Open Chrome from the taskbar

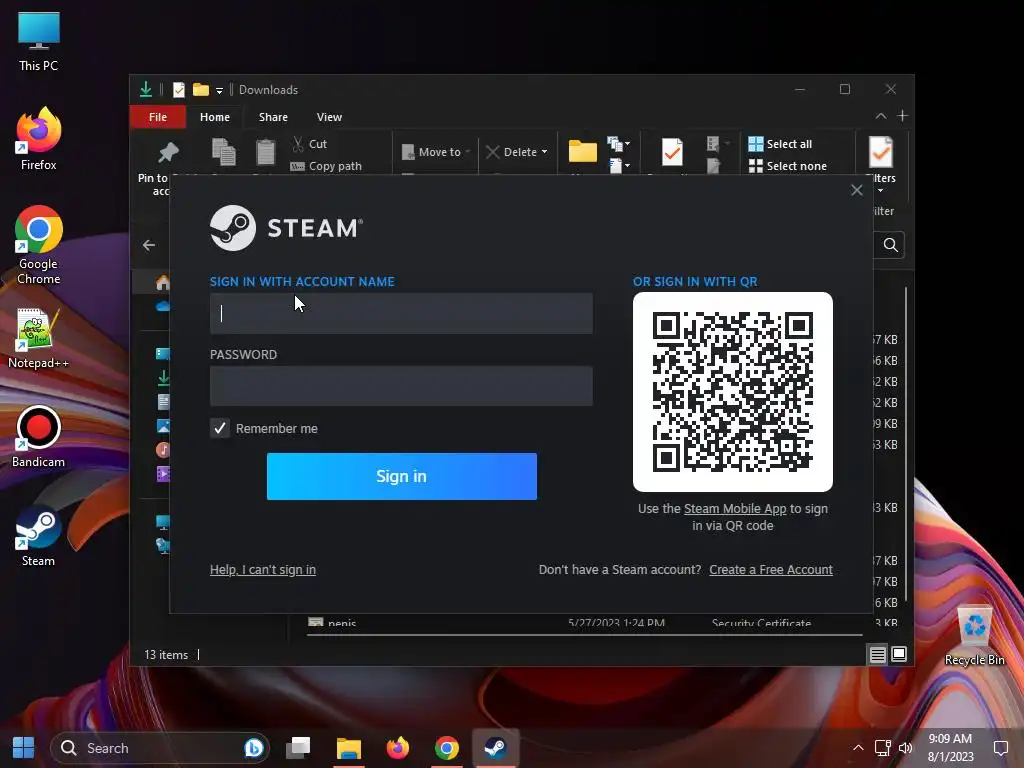click(x=447, y=748)
